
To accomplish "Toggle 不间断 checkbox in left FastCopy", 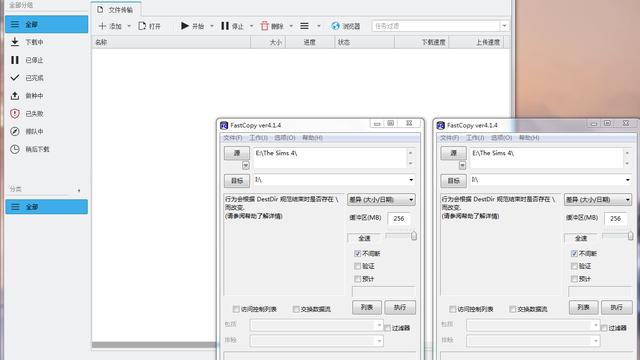I will 358,254.
